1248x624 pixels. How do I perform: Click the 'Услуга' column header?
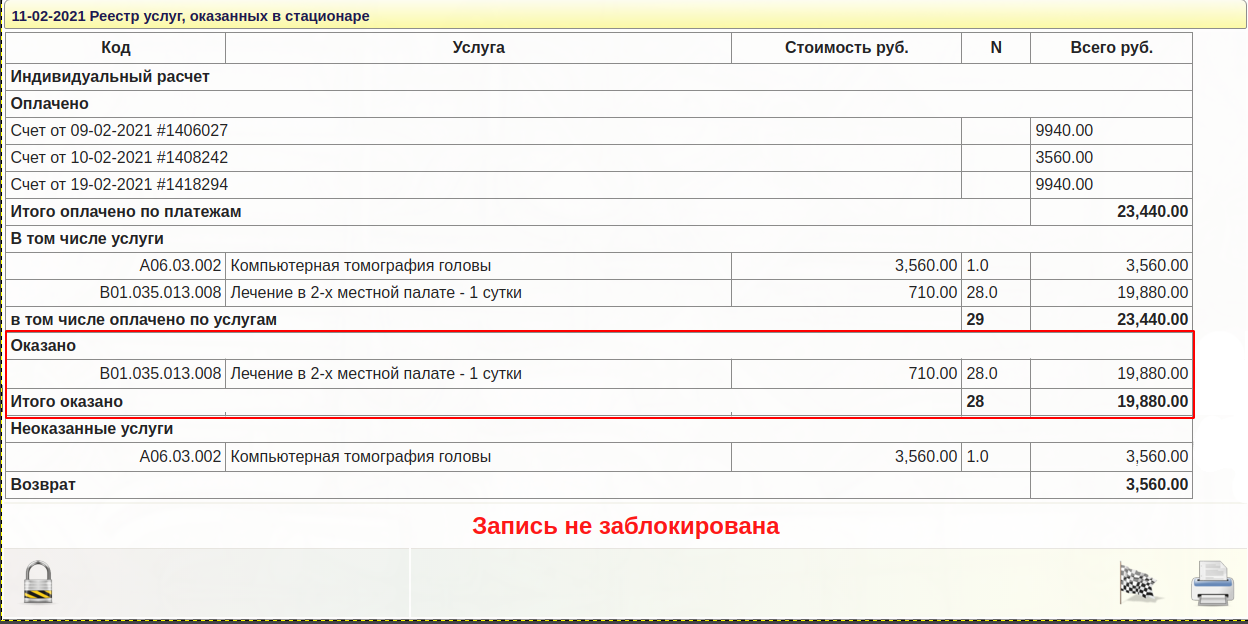point(478,48)
